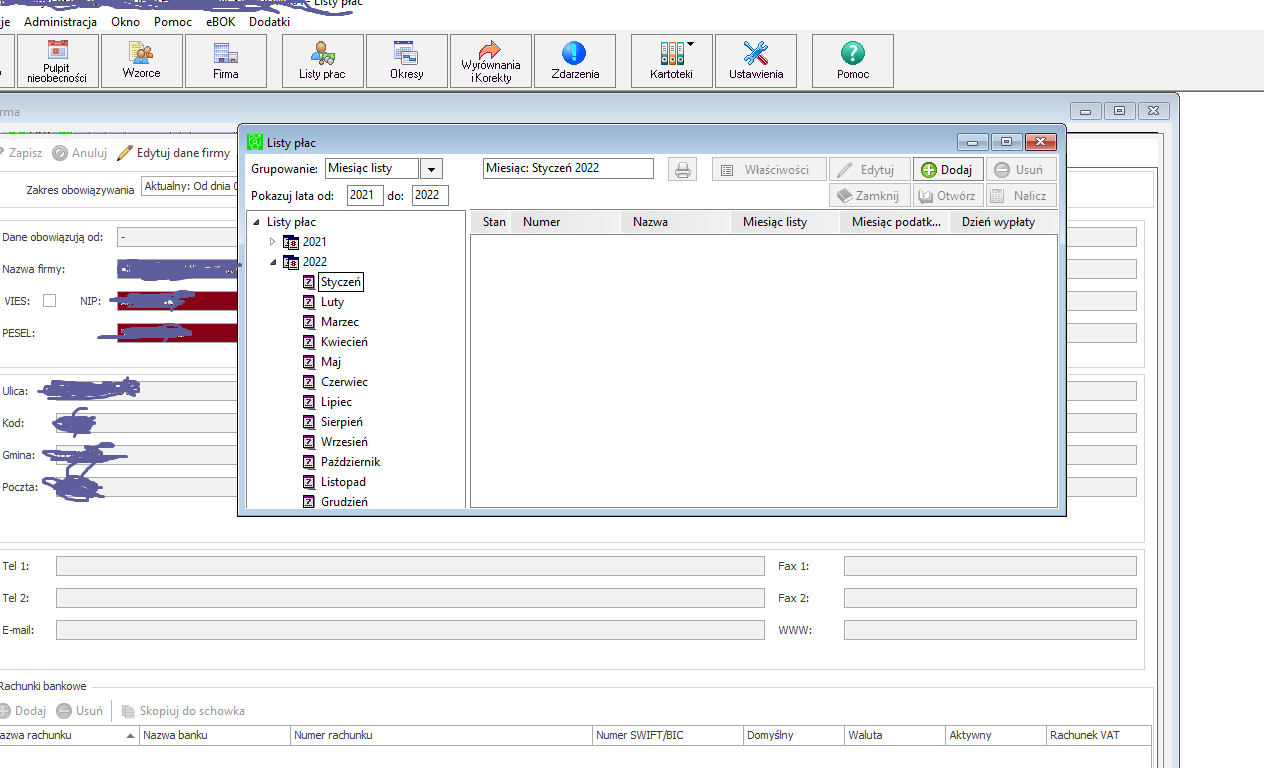Open the Firma toolbar icon
This screenshot has width=1264, height=768.
(226, 61)
